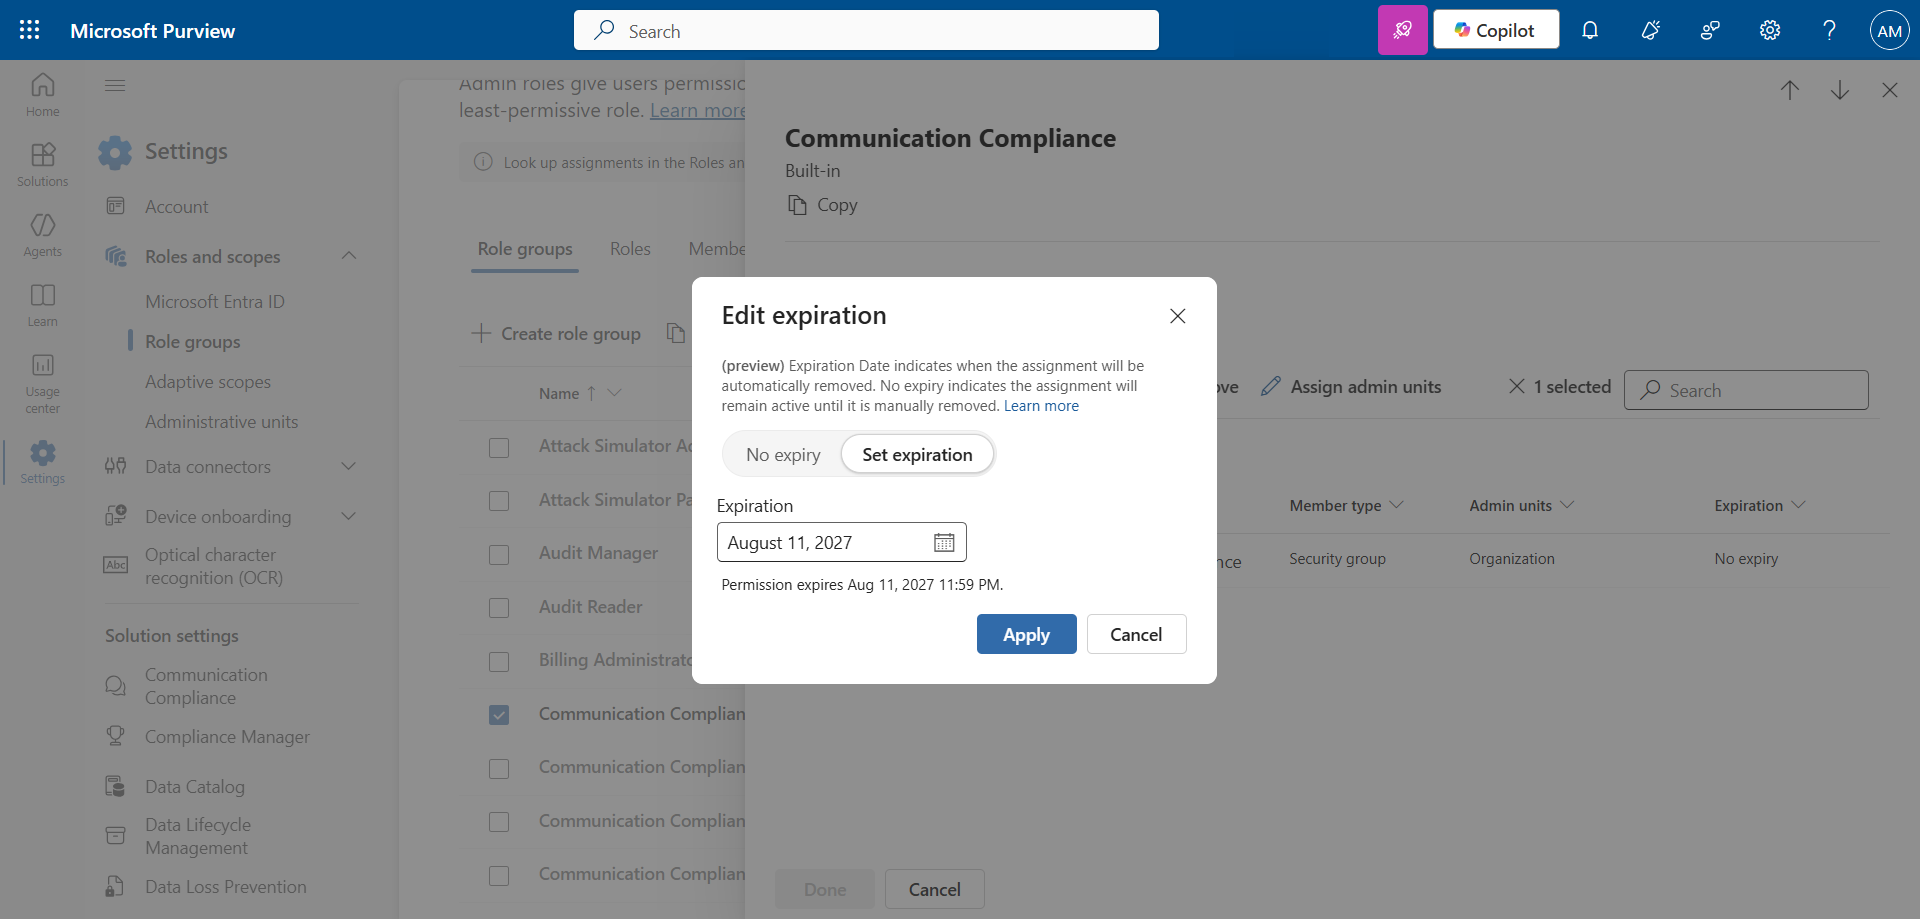
Task: Click the copy icon beside Create role group
Action: pos(676,333)
